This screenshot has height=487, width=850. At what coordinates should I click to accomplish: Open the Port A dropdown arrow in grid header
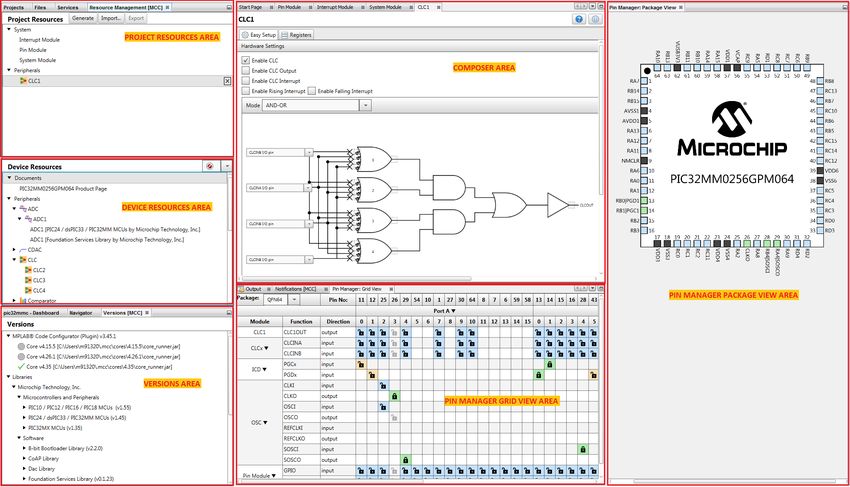coord(453,311)
